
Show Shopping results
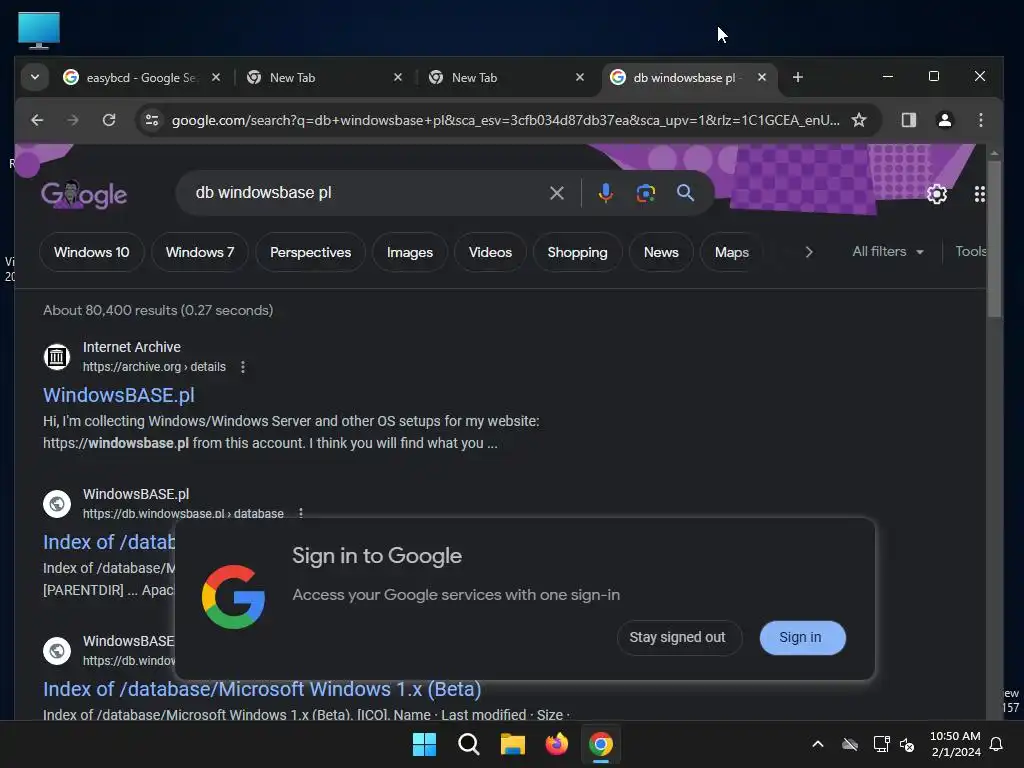tap(577, 252)
